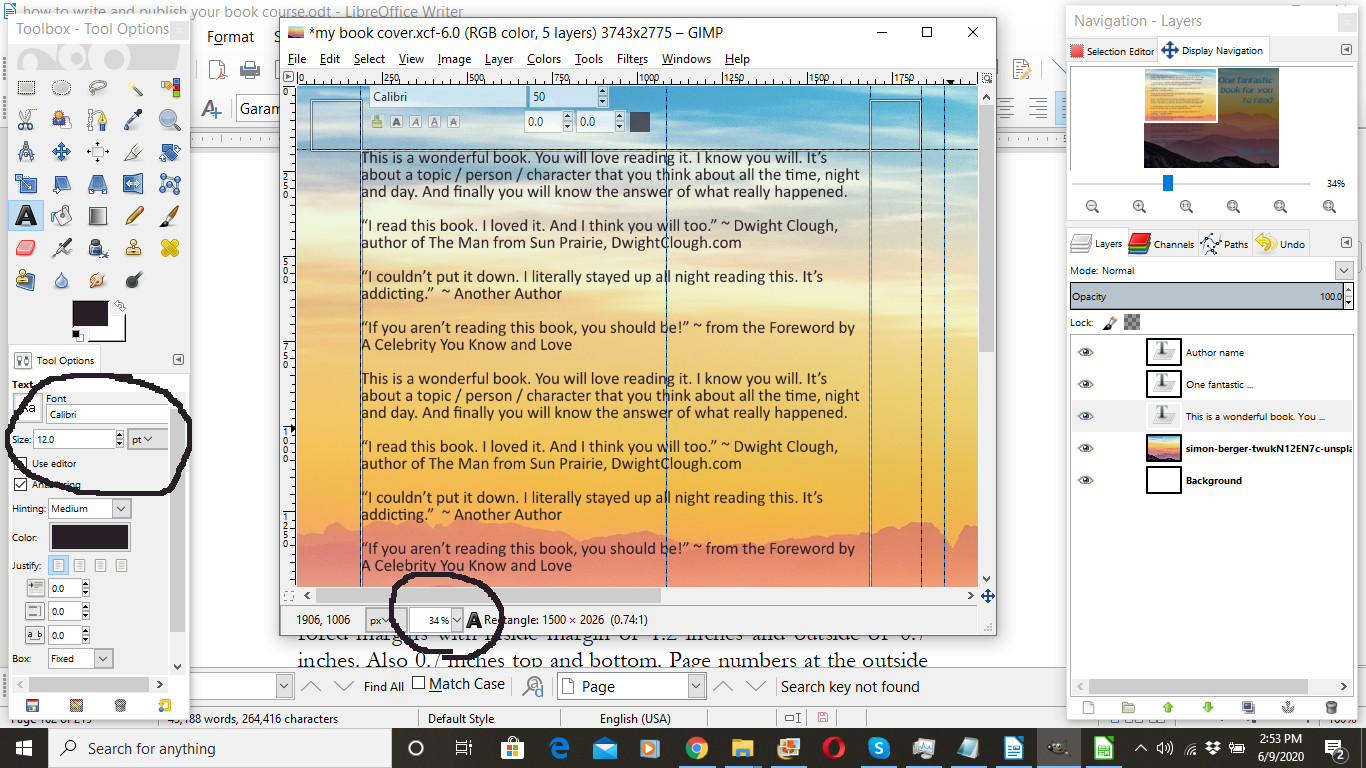Select the Text tool in toolbox

point(26,214)
